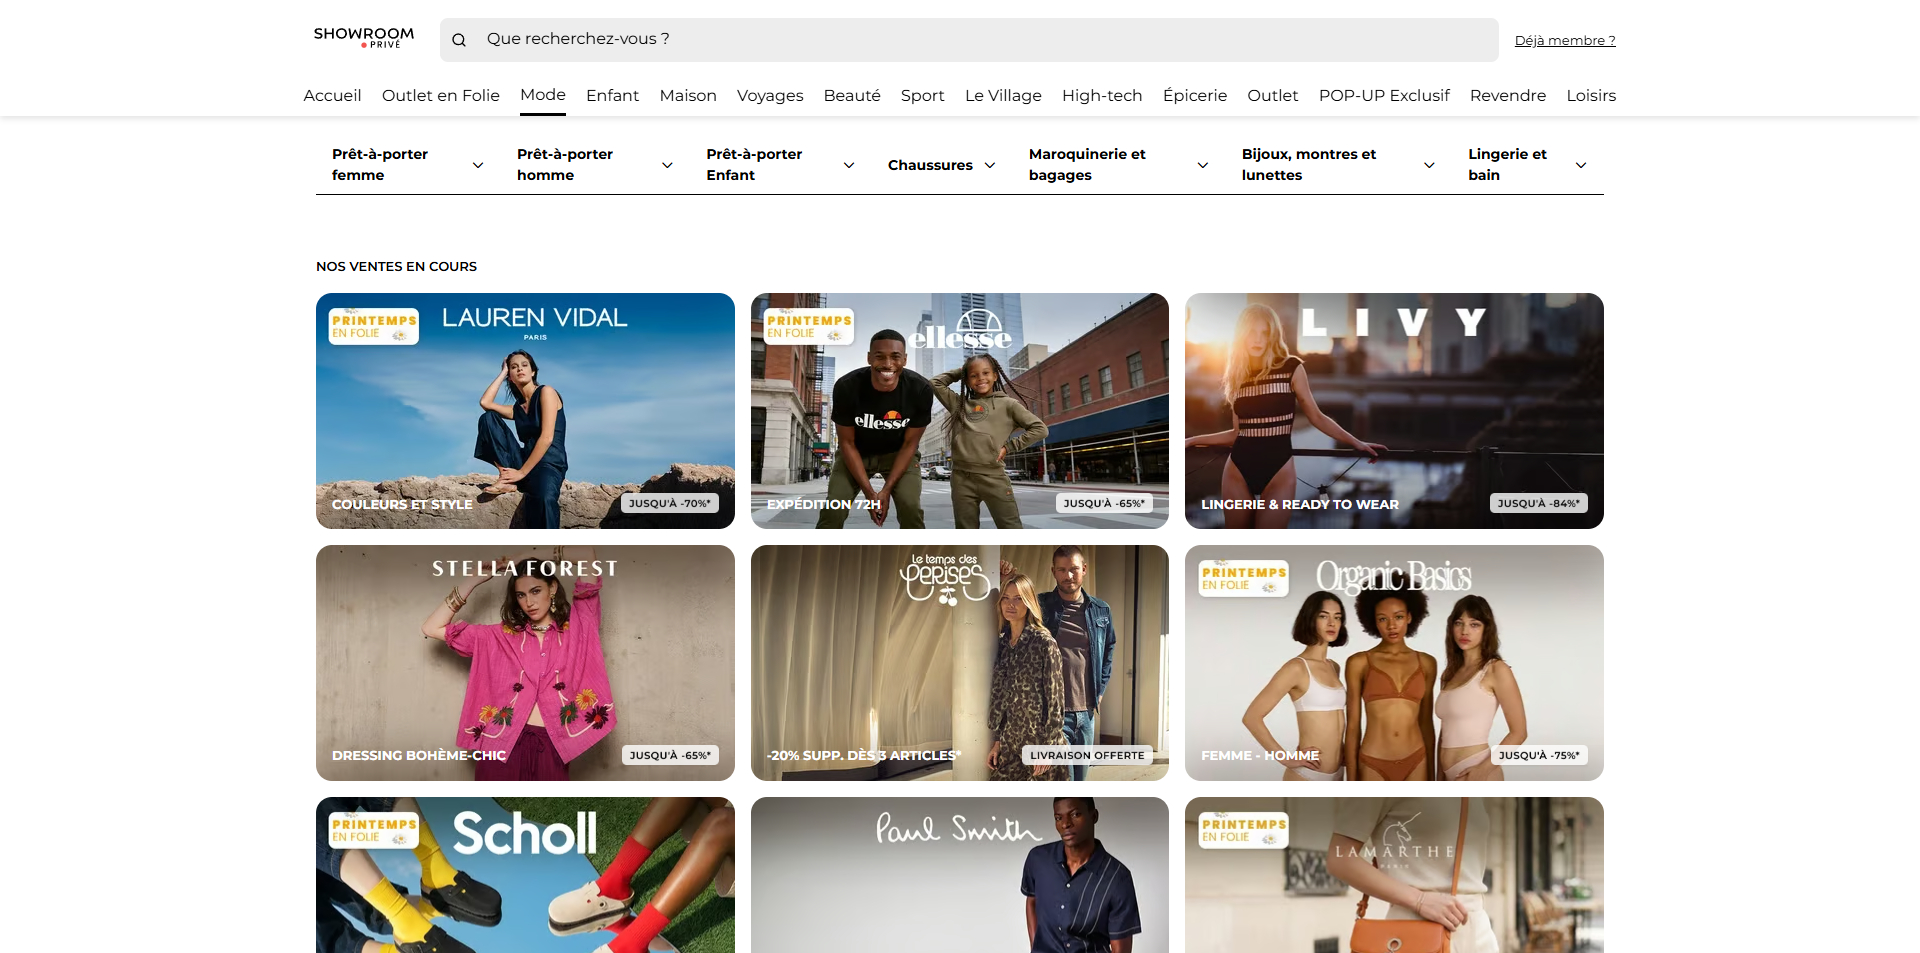Expand the Bijoux, montres et lunettes menu

(1339, 165)
